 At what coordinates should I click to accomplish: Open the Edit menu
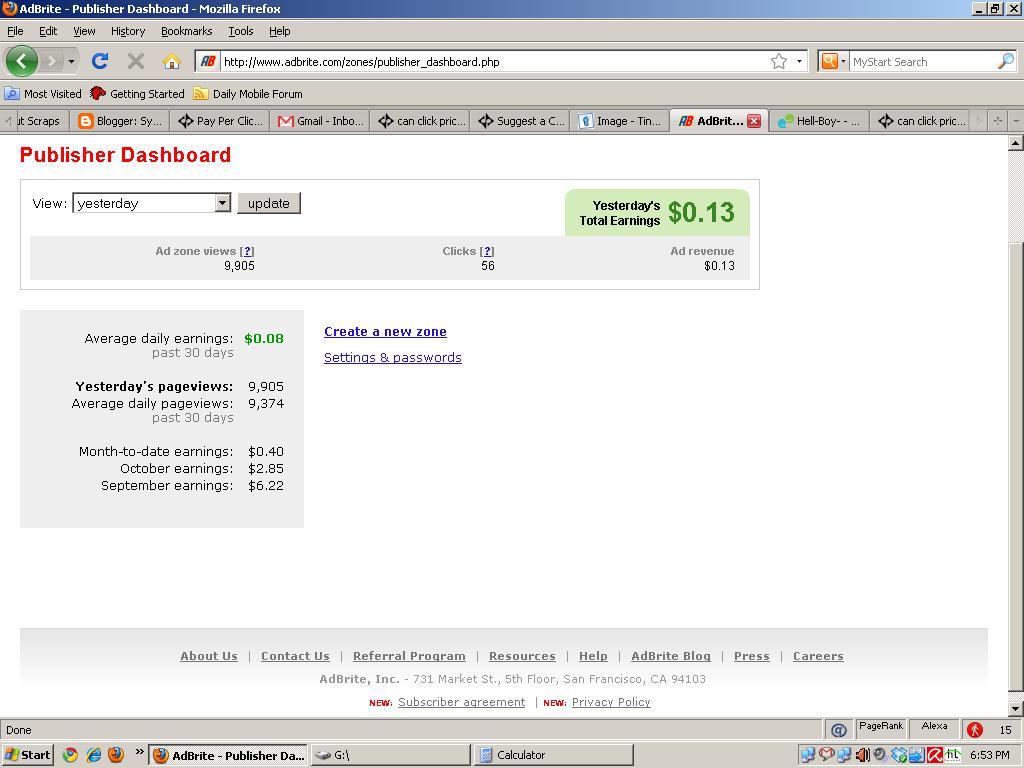click(48, 31)
